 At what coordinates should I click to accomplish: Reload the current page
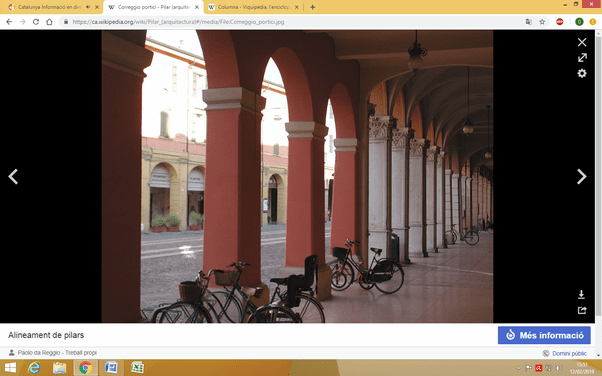[x=36, y=22]
